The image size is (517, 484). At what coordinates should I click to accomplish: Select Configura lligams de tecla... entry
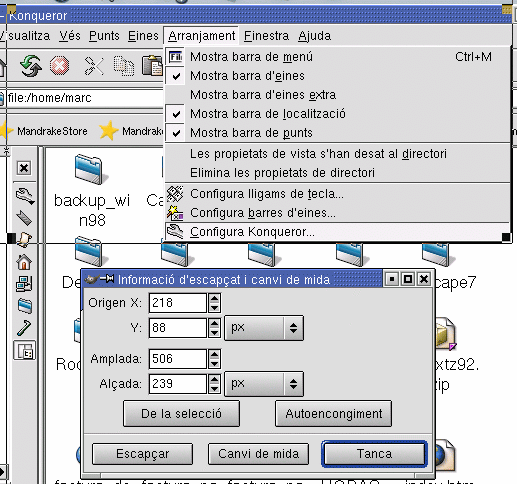click(x=337, y=194)
